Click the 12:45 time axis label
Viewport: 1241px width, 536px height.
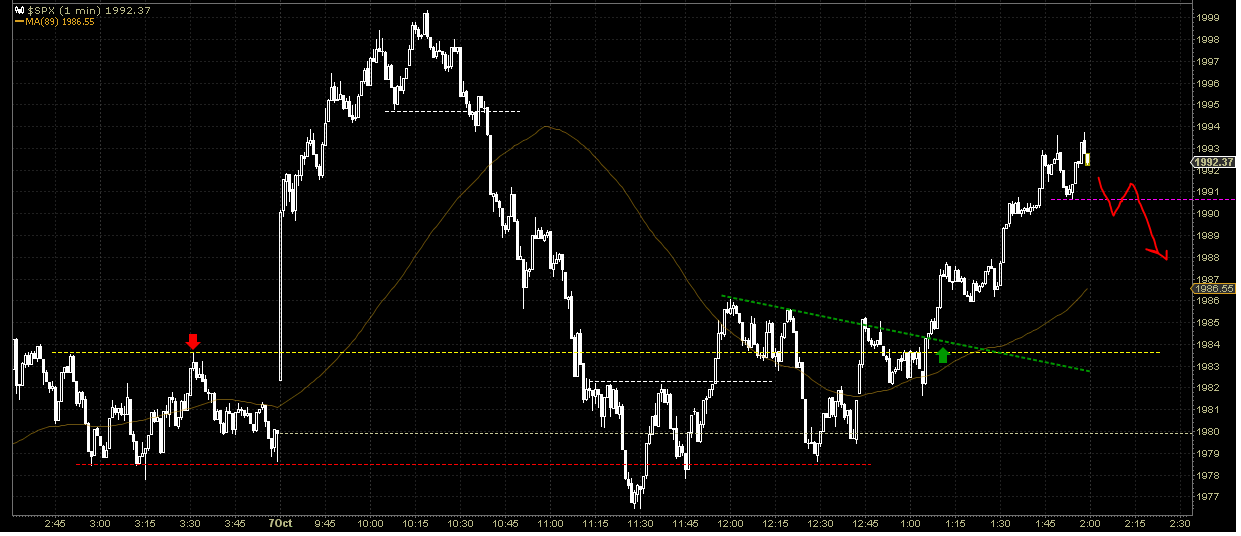coord(865,523)
